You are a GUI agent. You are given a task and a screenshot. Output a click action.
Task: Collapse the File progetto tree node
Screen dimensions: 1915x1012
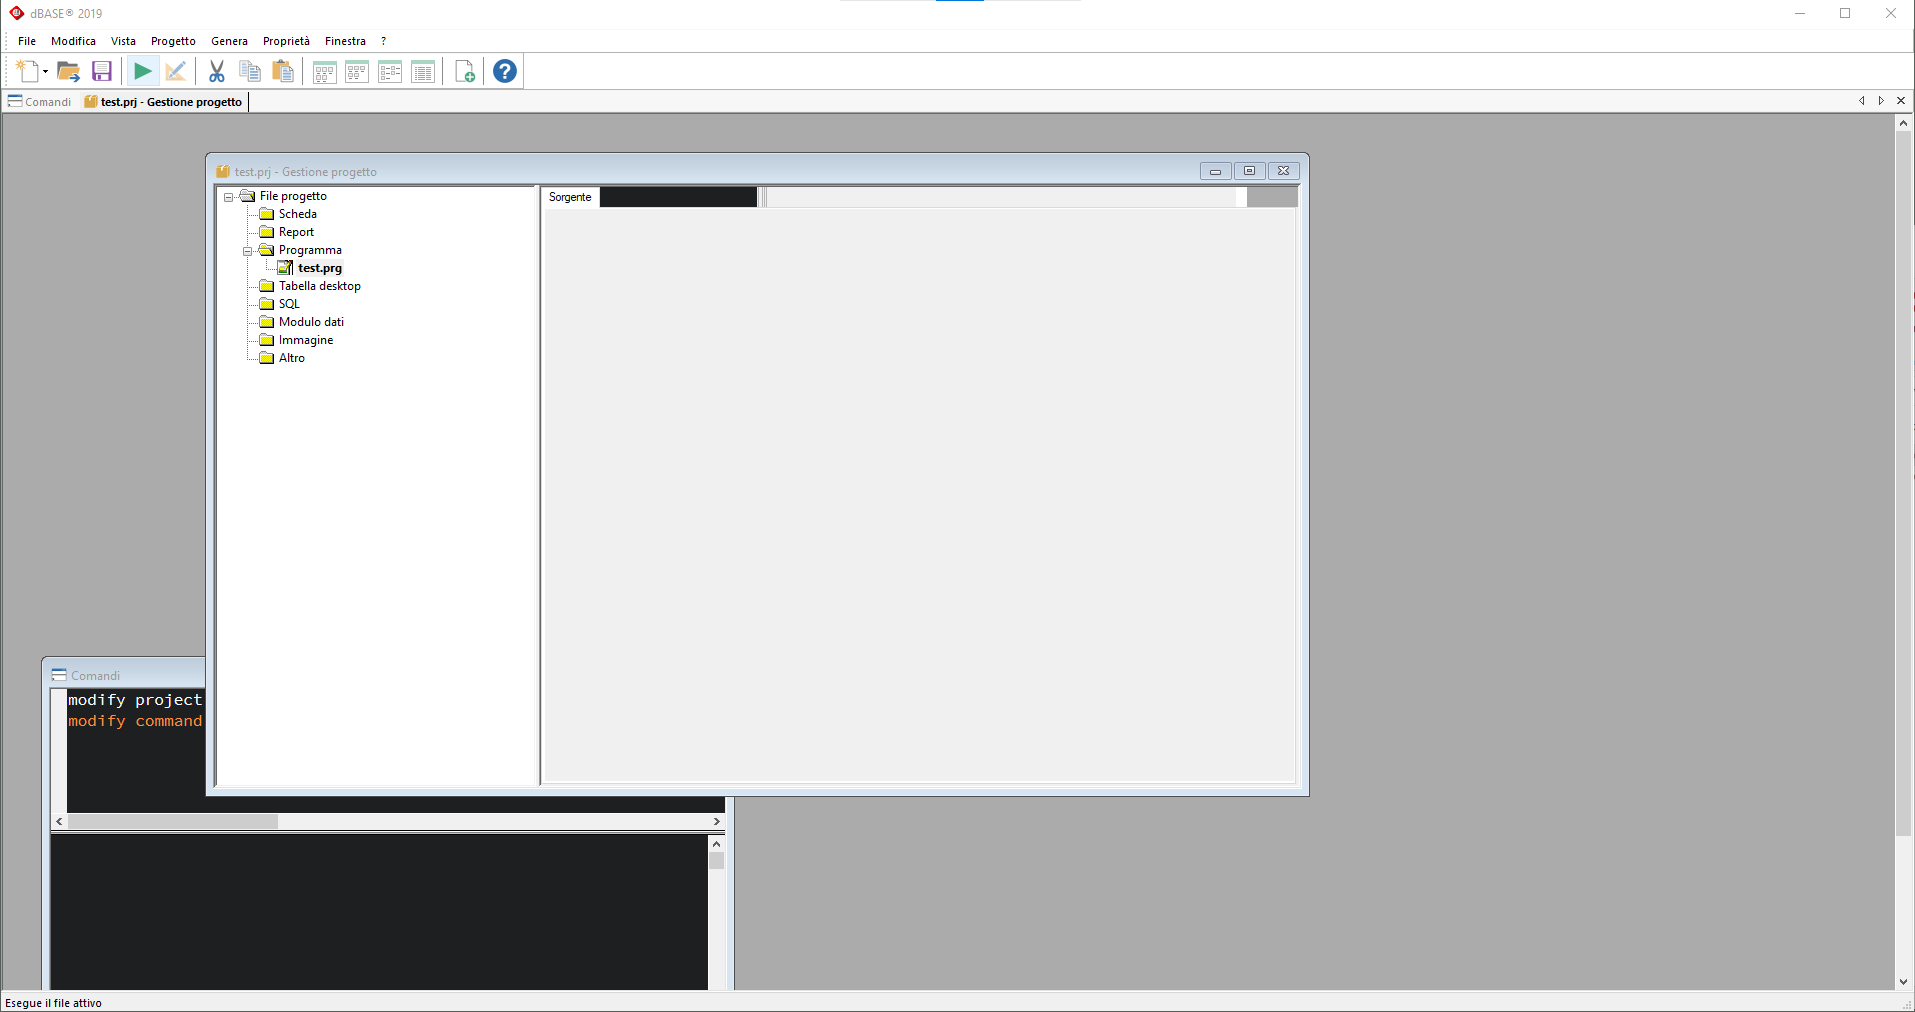click(x=229, y=197)
